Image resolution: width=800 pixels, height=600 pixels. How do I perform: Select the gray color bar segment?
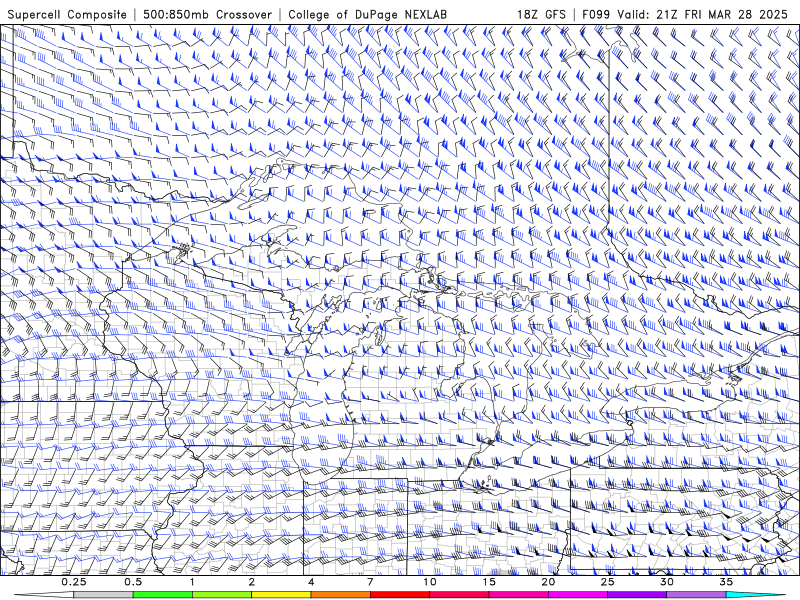(104, 595)
